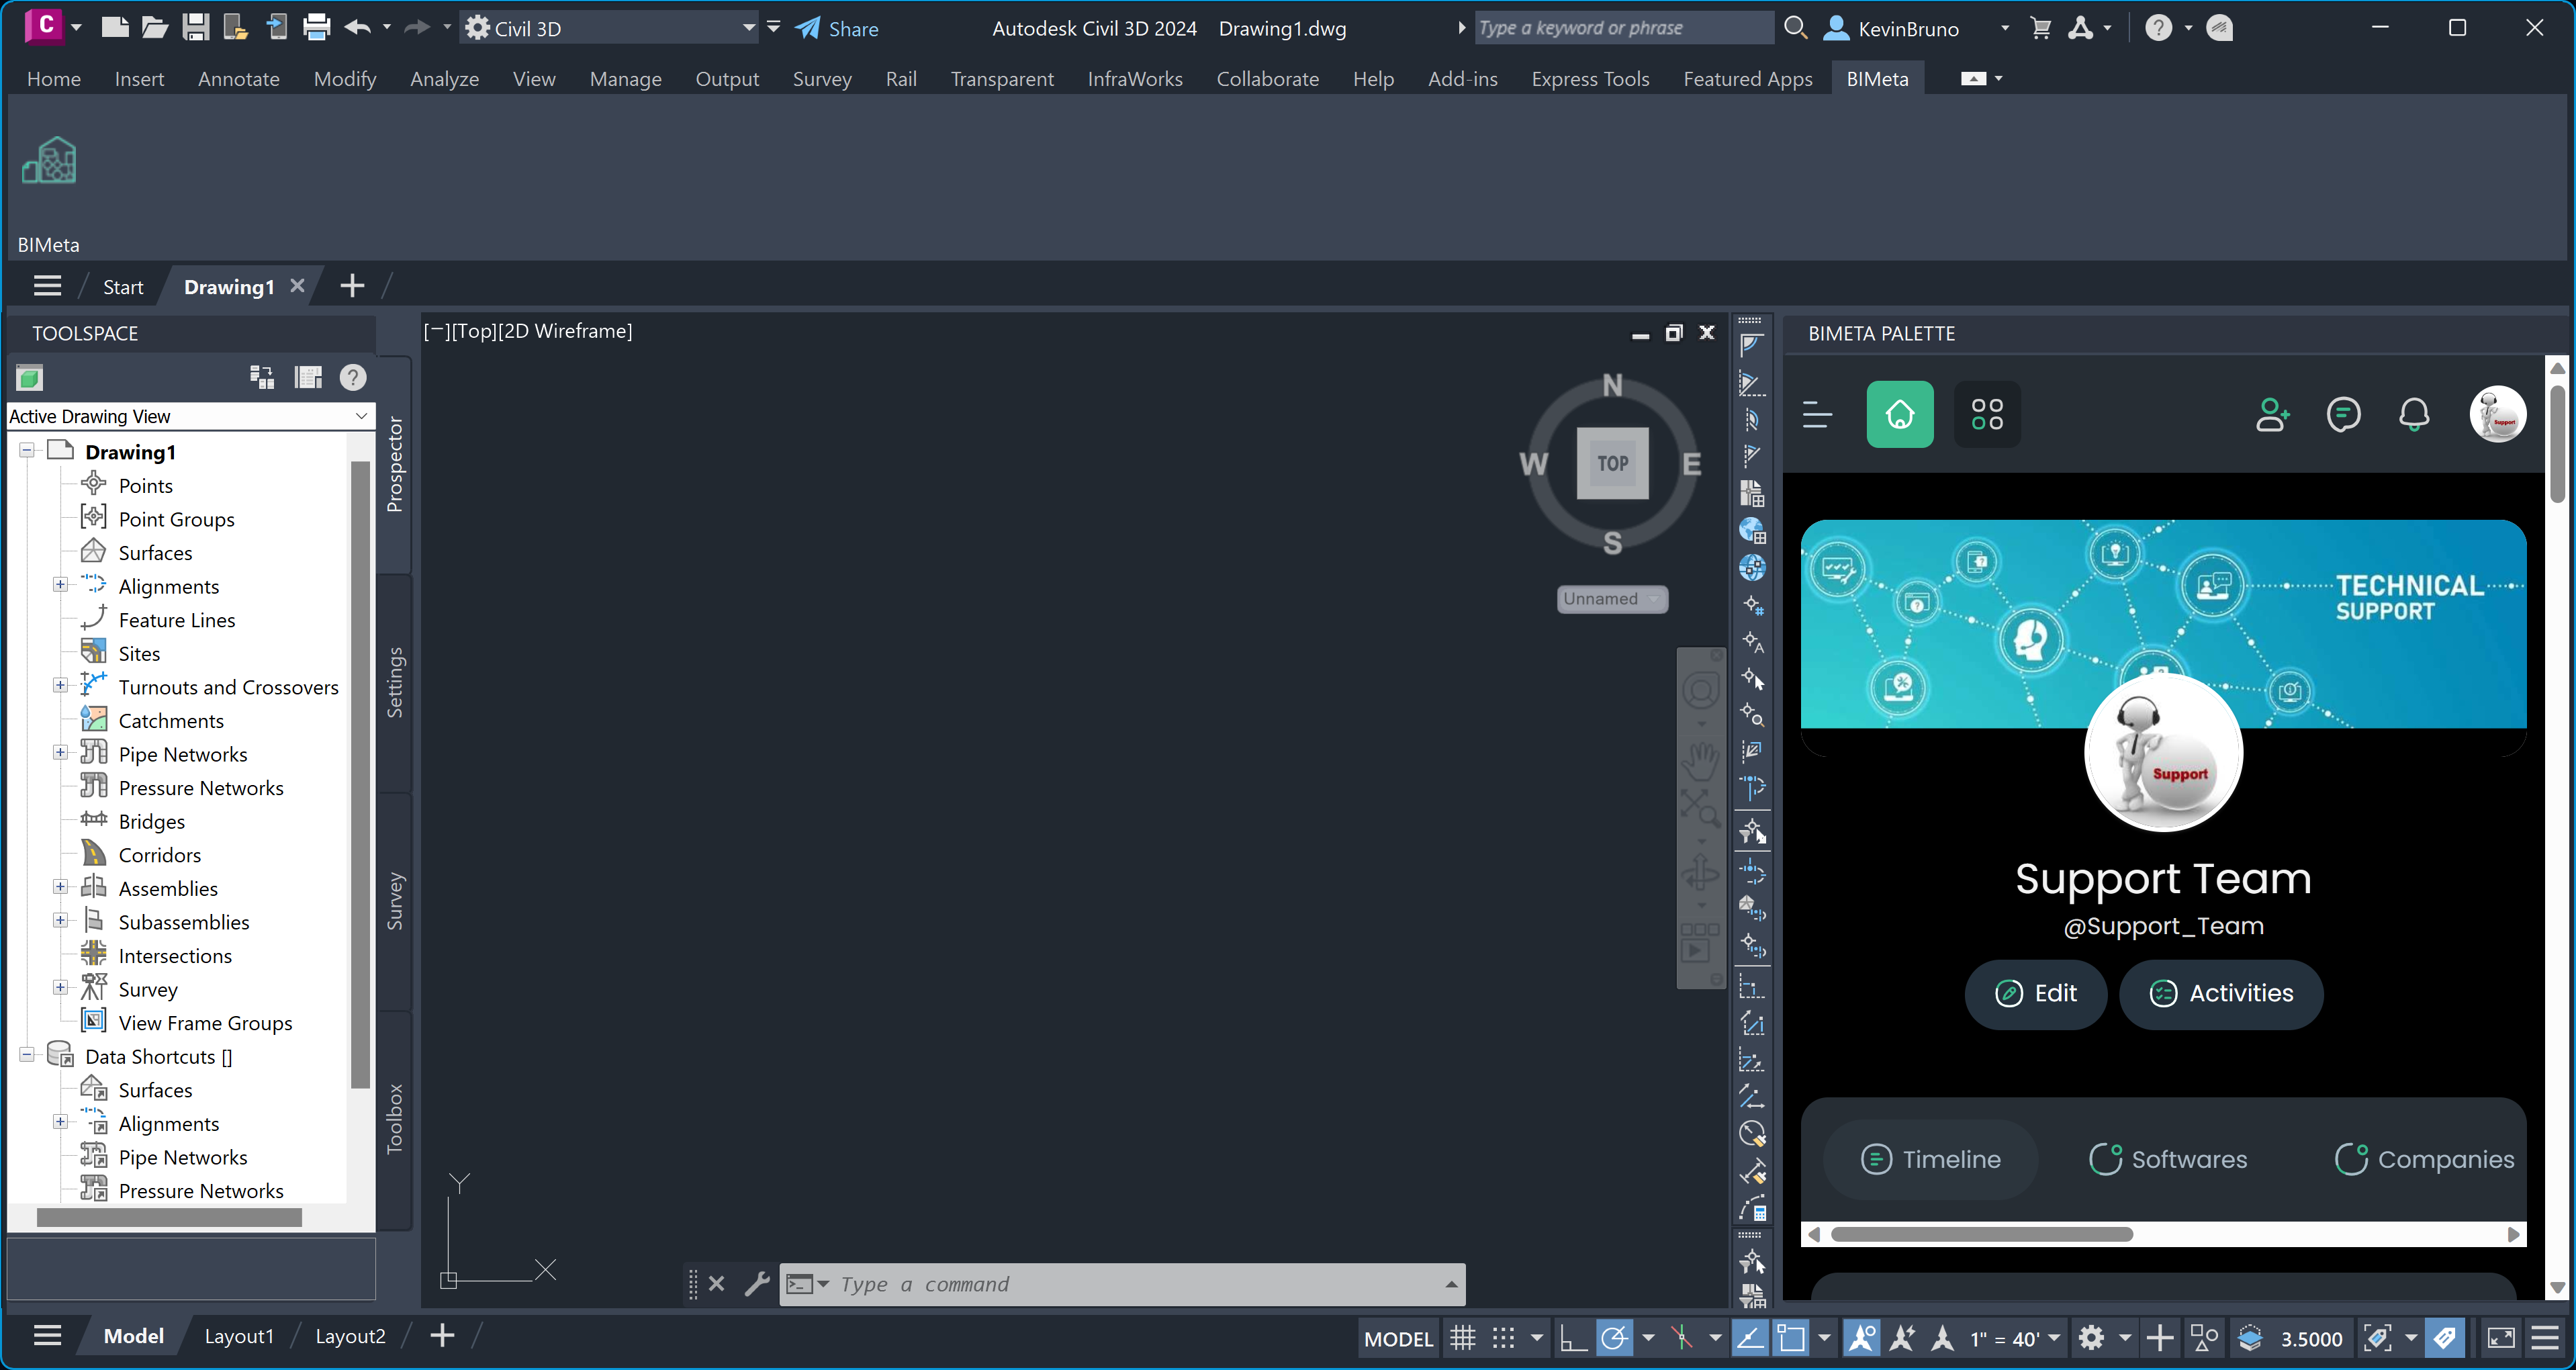Image resolution: width=2576 pixels, height=1370 pixels.
Task: Click the Toolspace help question mark icon
Action: pos(353,377)
